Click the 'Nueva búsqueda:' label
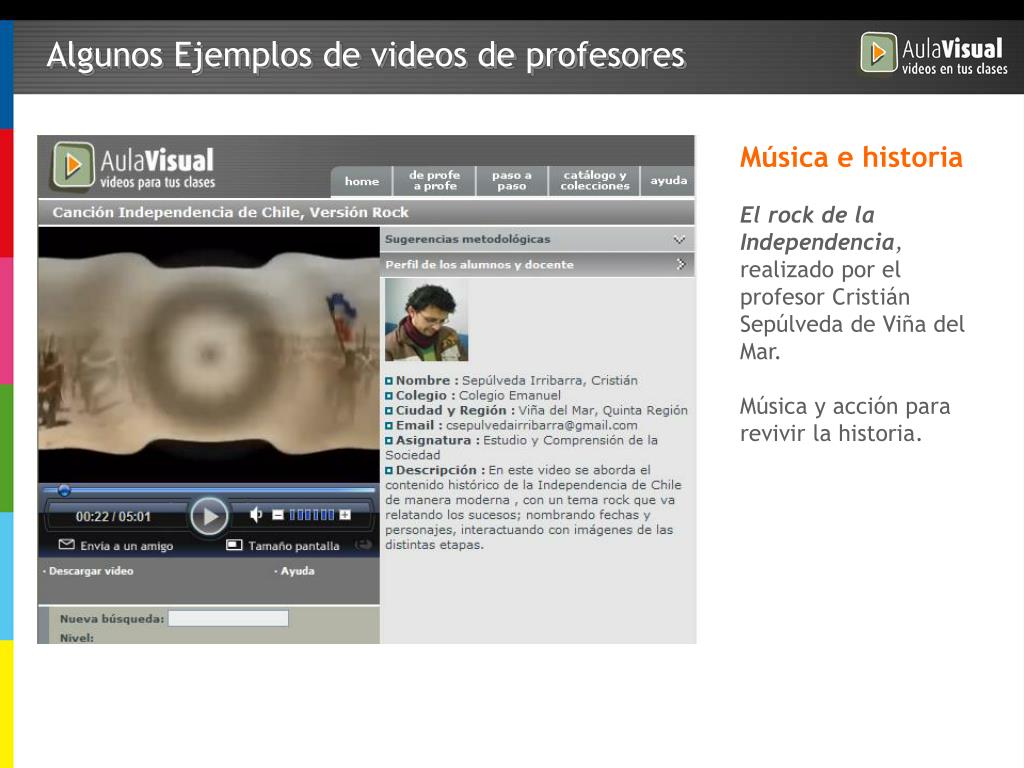The height and width of the screenshot is (768, 1024). 112,618
